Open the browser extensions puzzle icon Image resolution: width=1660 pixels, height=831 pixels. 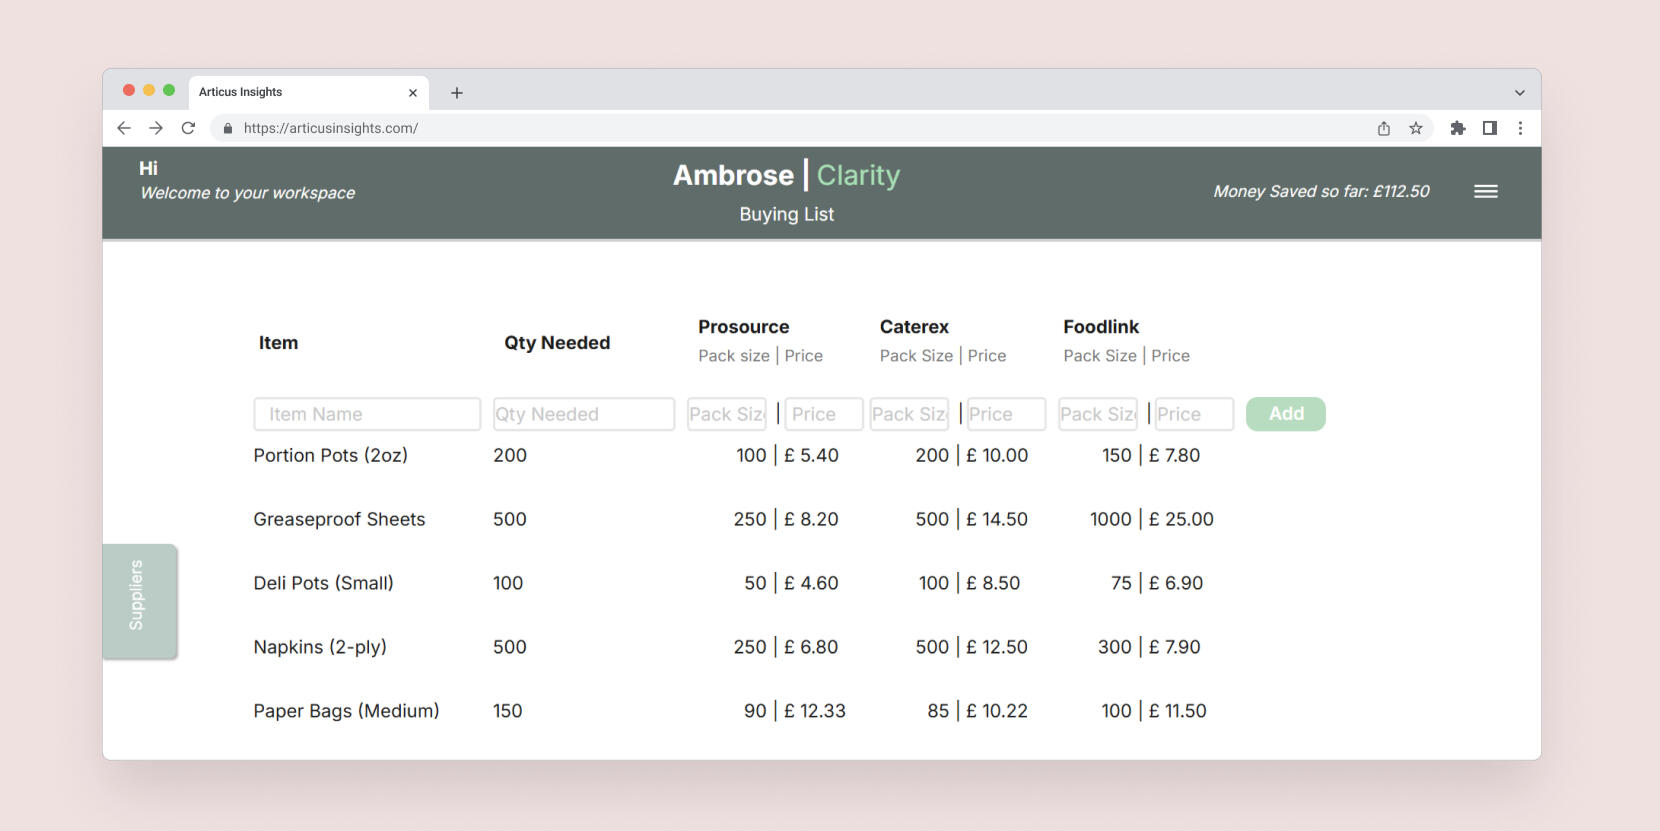[1458, 128]
